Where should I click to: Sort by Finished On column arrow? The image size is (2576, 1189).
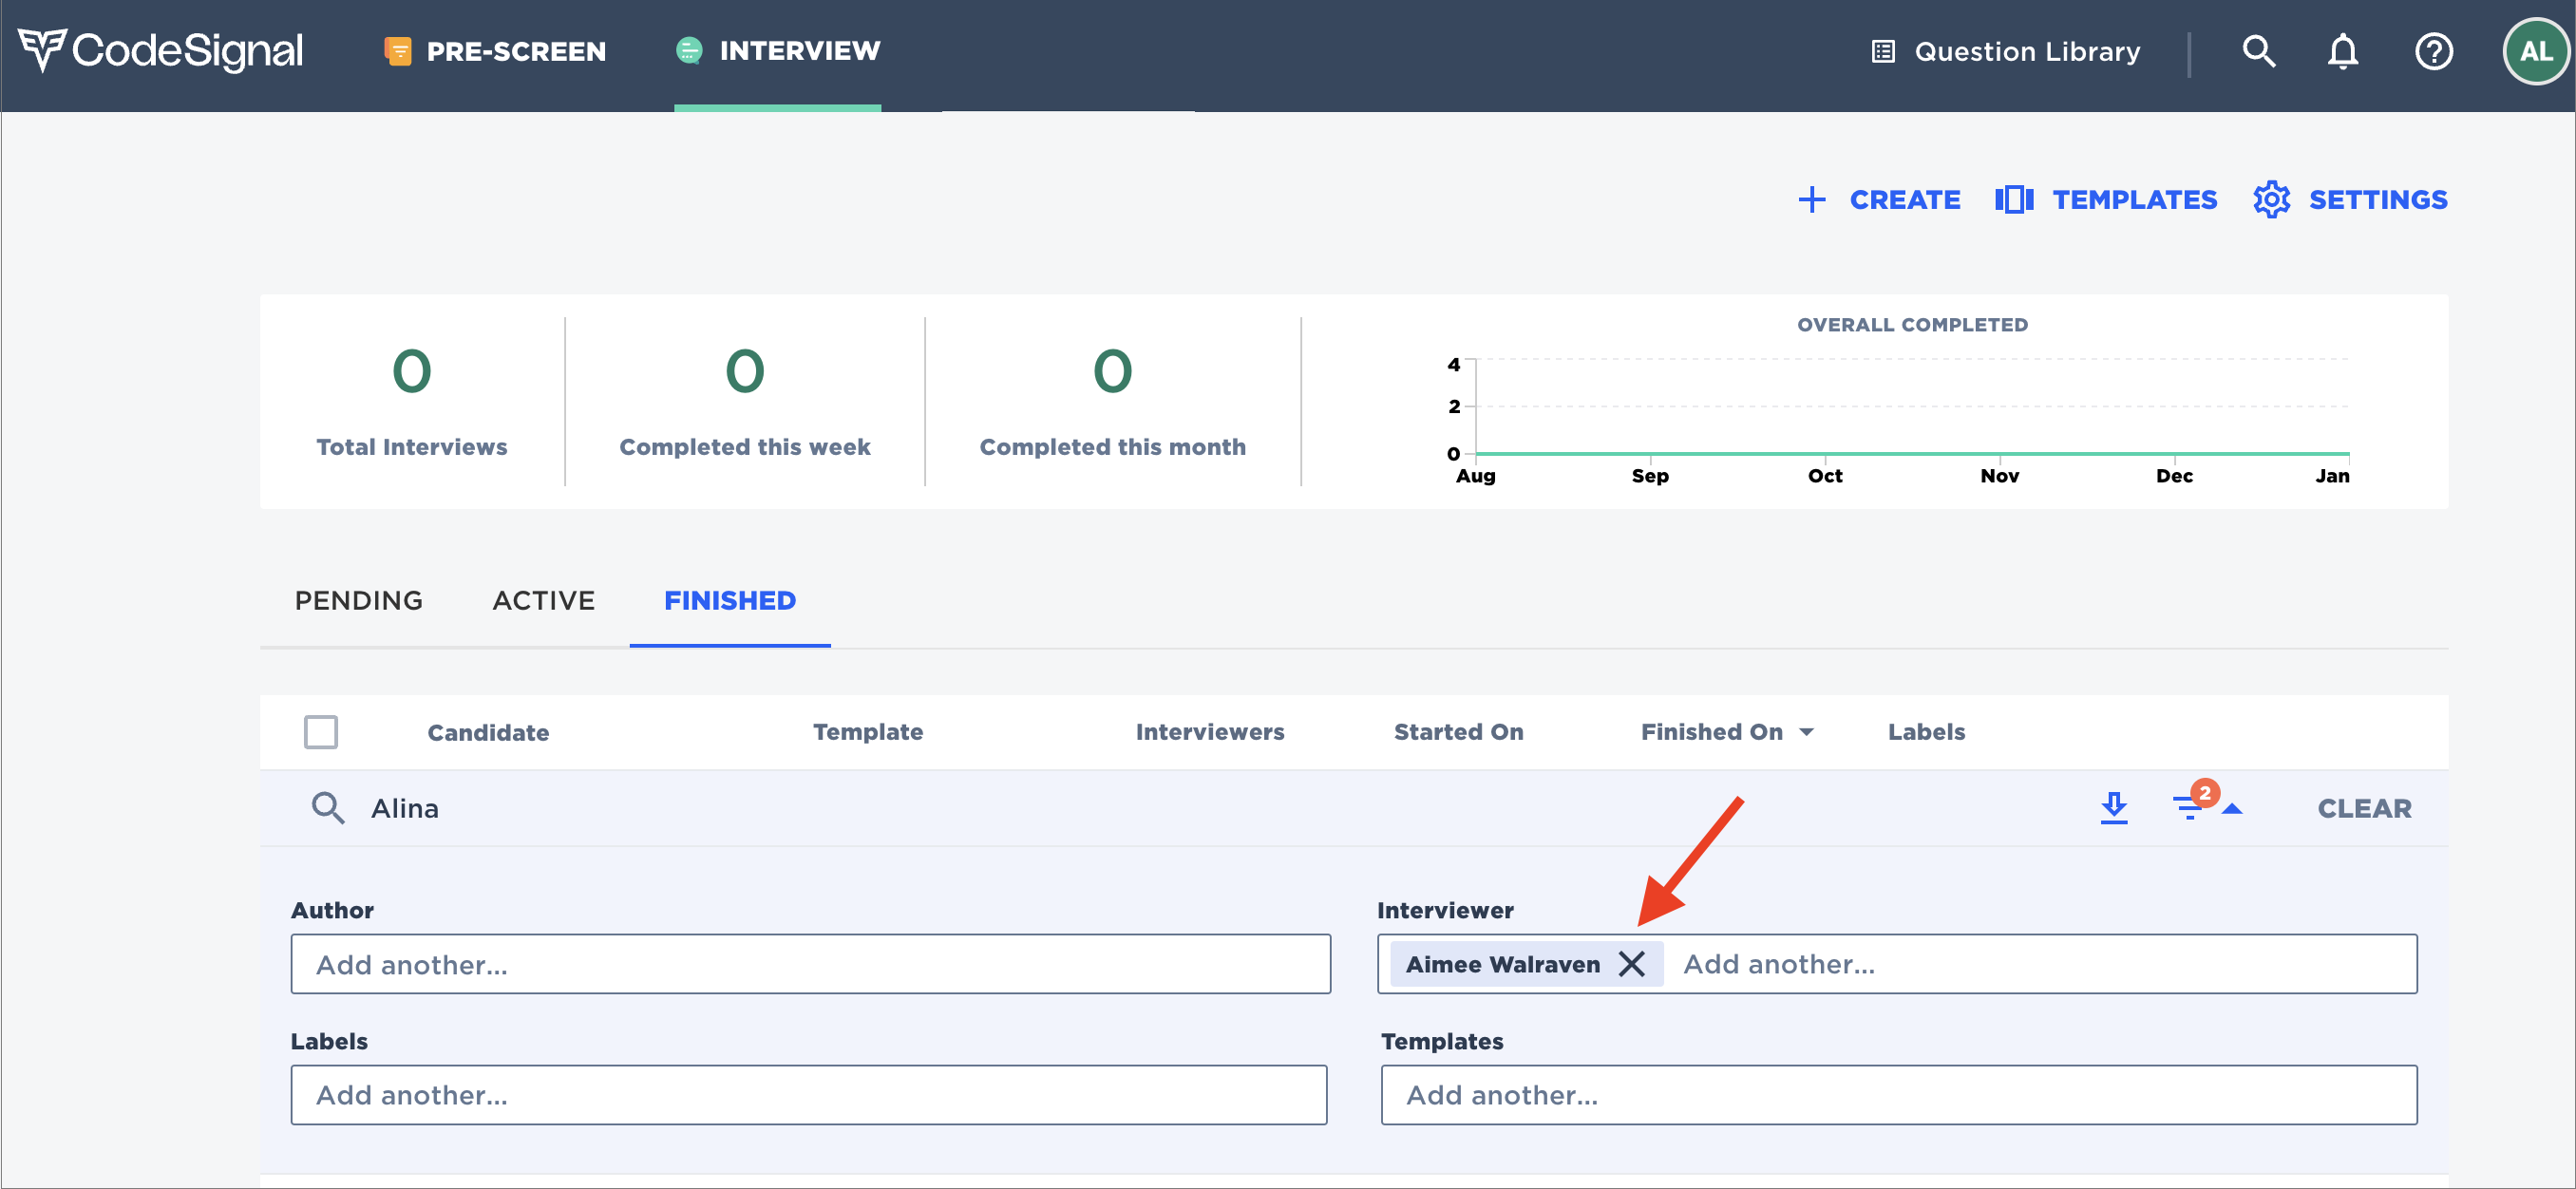1806,732
